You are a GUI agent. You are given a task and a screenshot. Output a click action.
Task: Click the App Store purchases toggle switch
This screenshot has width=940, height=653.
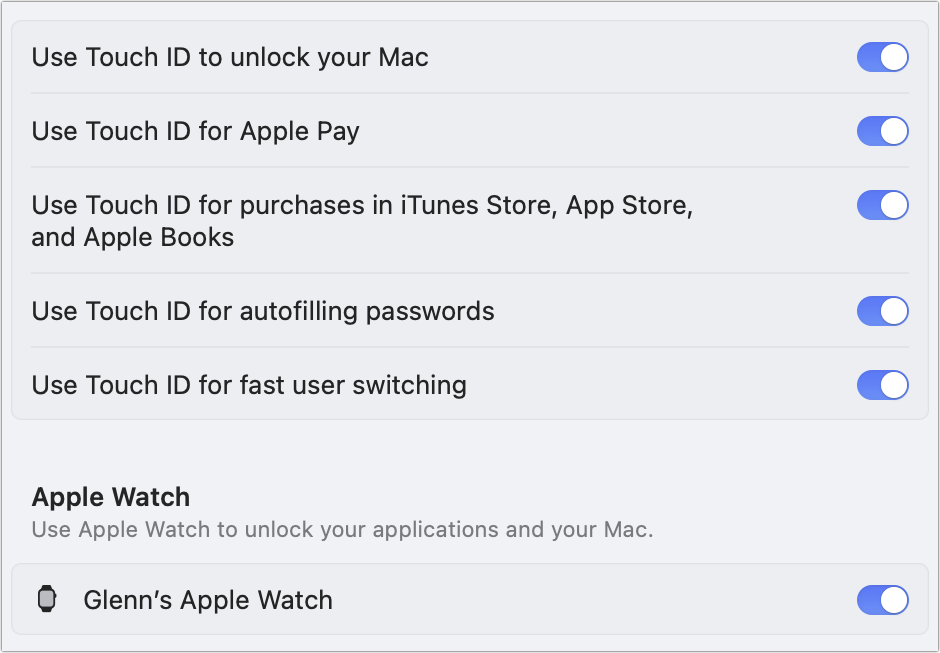882,205
